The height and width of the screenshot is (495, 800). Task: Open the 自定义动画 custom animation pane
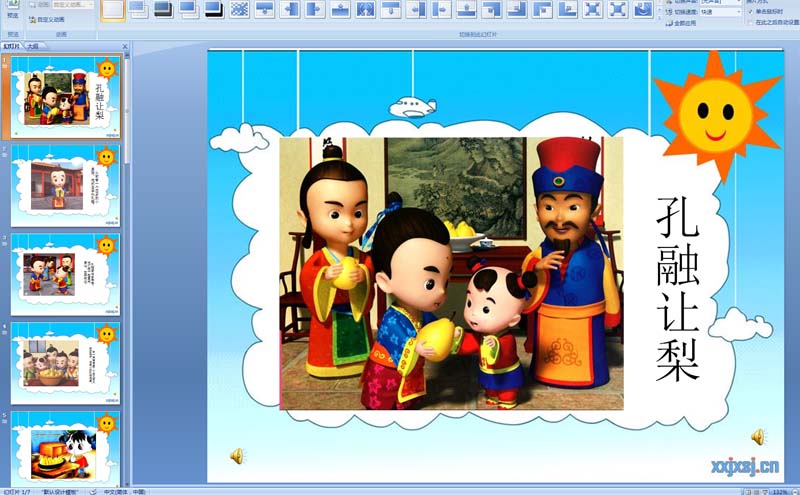47,19
